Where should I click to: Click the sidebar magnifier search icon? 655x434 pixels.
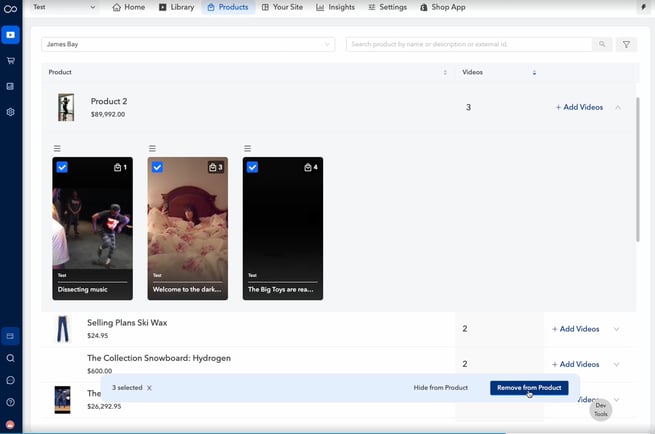point(10,358)
